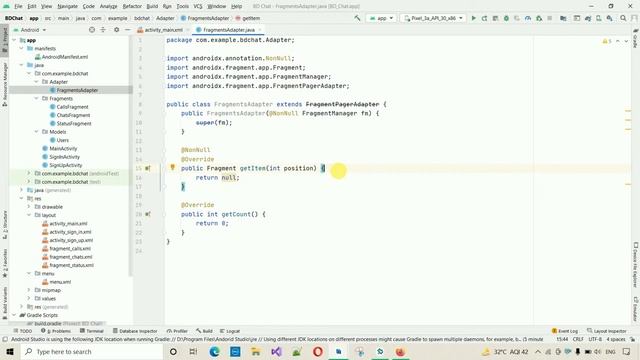Click the Stop app square icon

[x=550, y=18]
